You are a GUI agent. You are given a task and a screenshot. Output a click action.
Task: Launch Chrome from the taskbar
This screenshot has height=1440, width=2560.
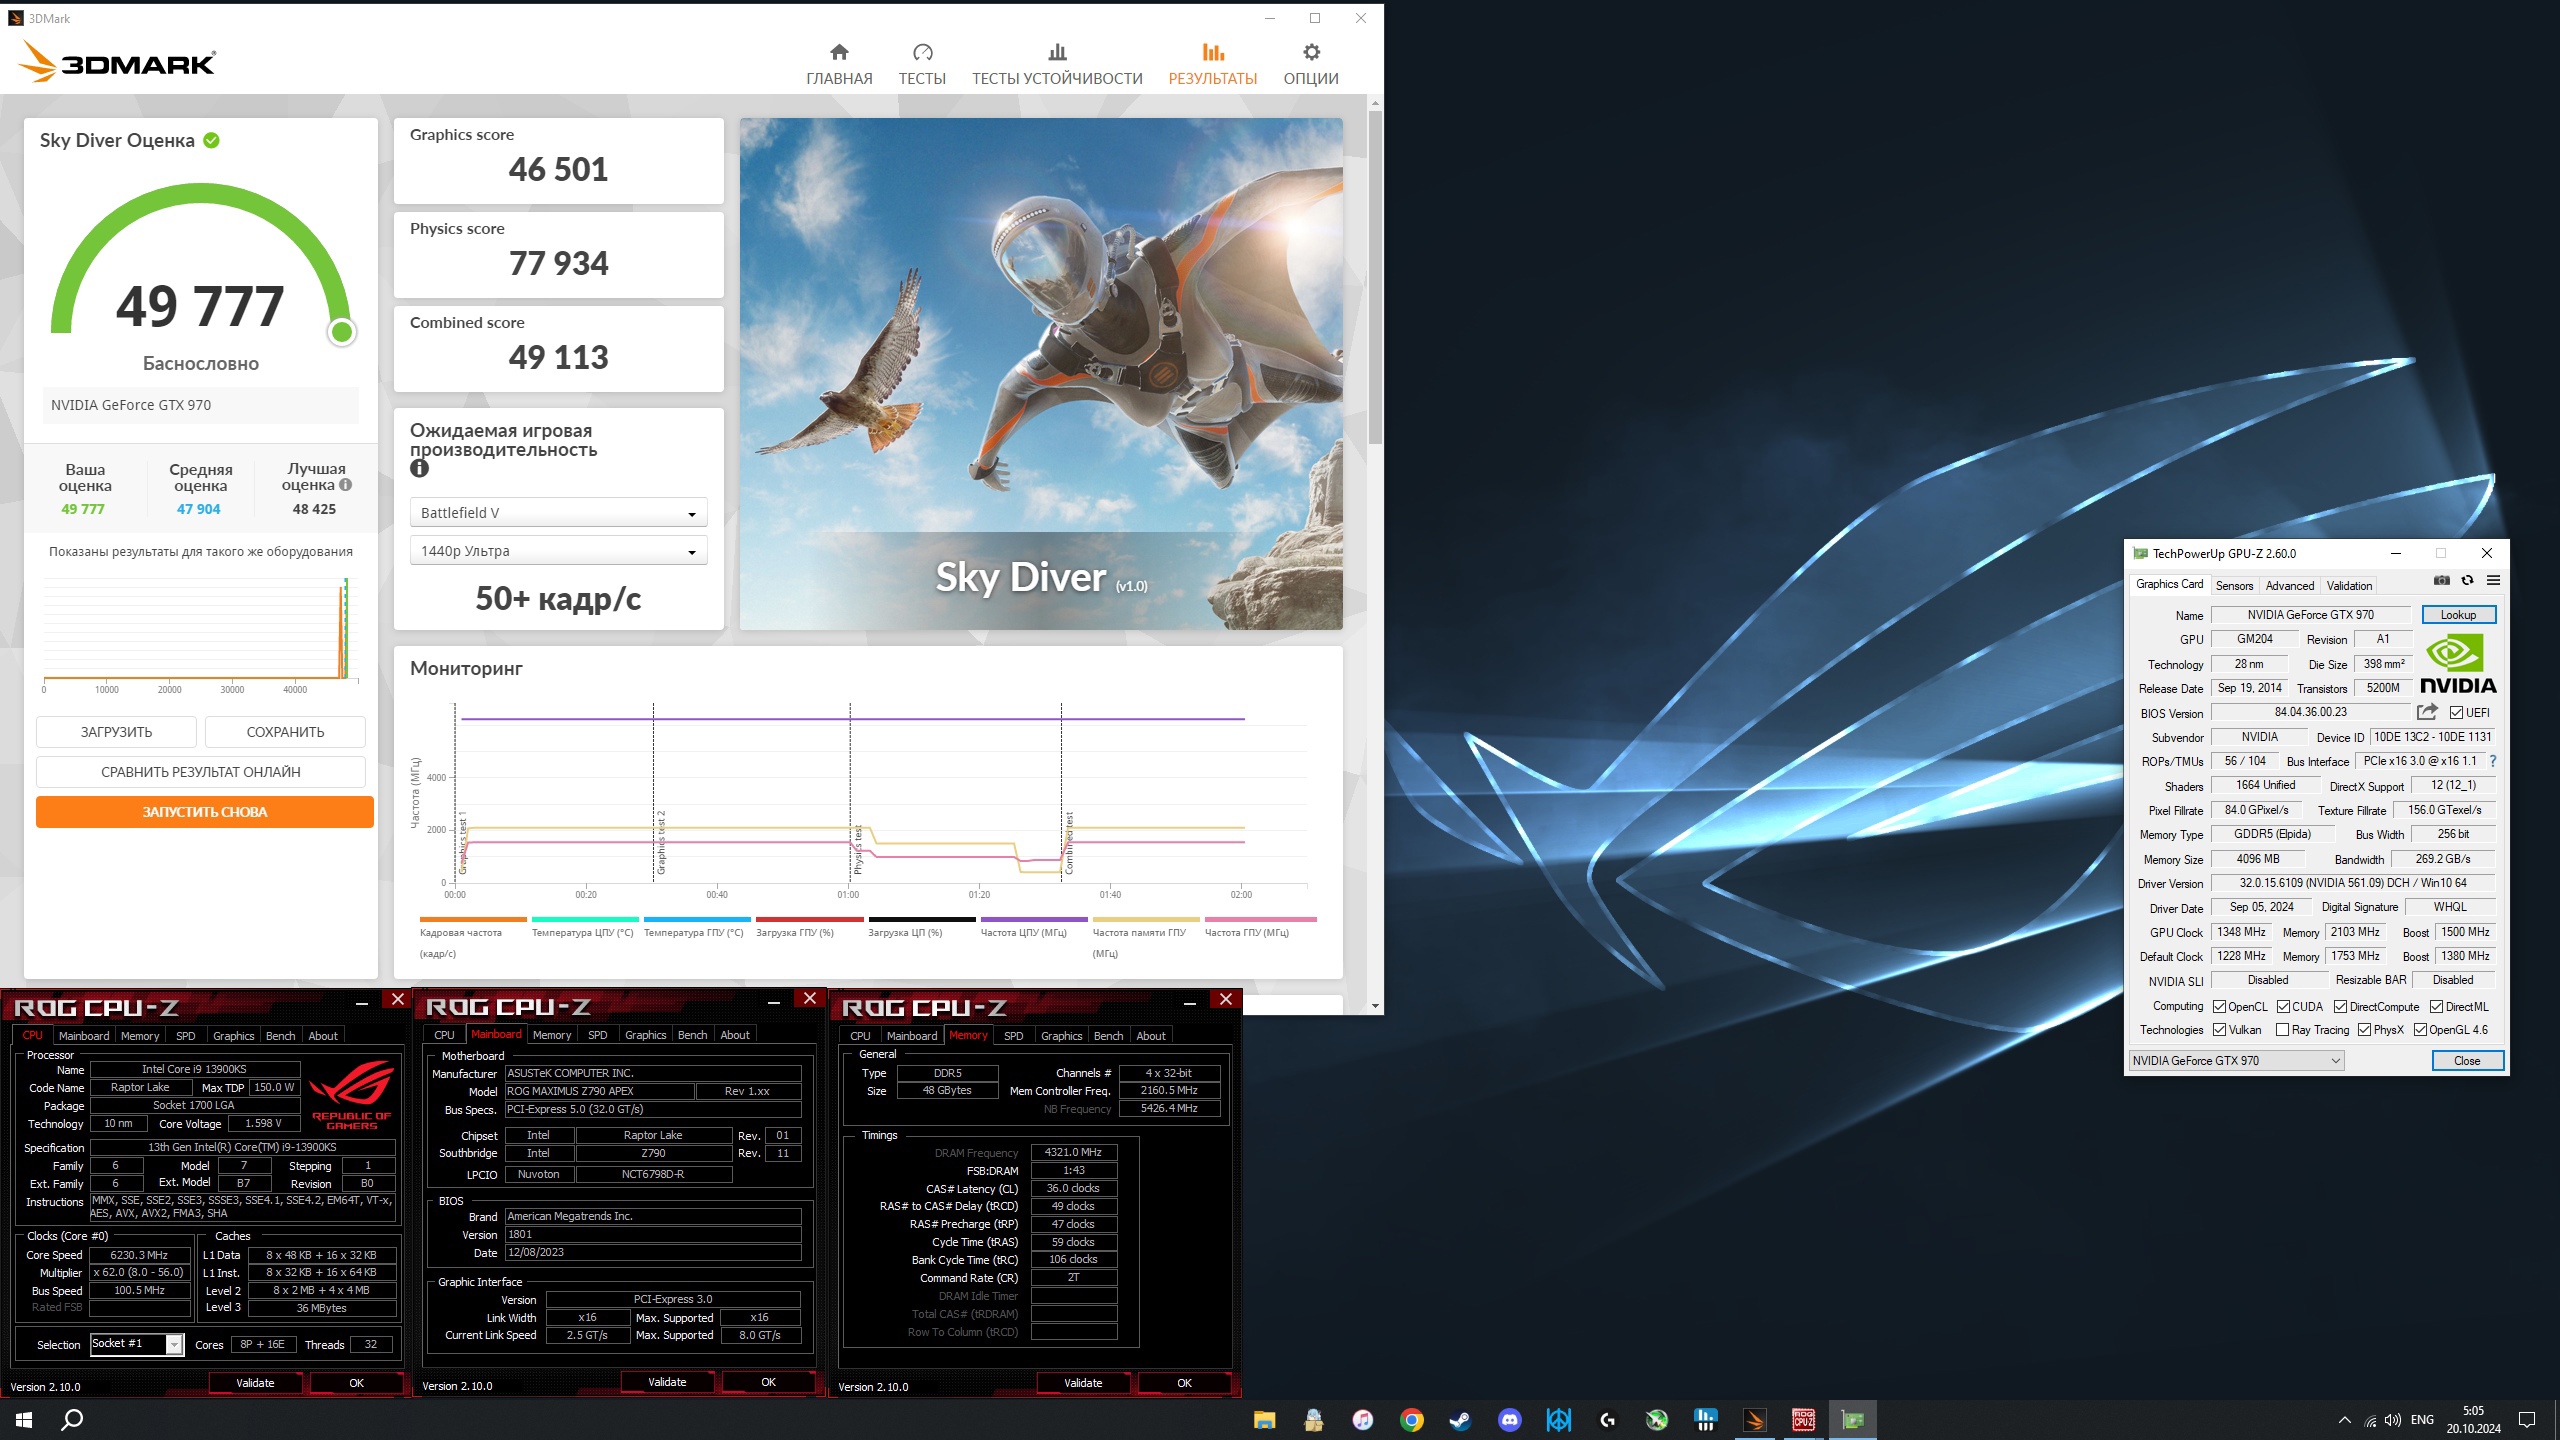coord(1411,1419)
